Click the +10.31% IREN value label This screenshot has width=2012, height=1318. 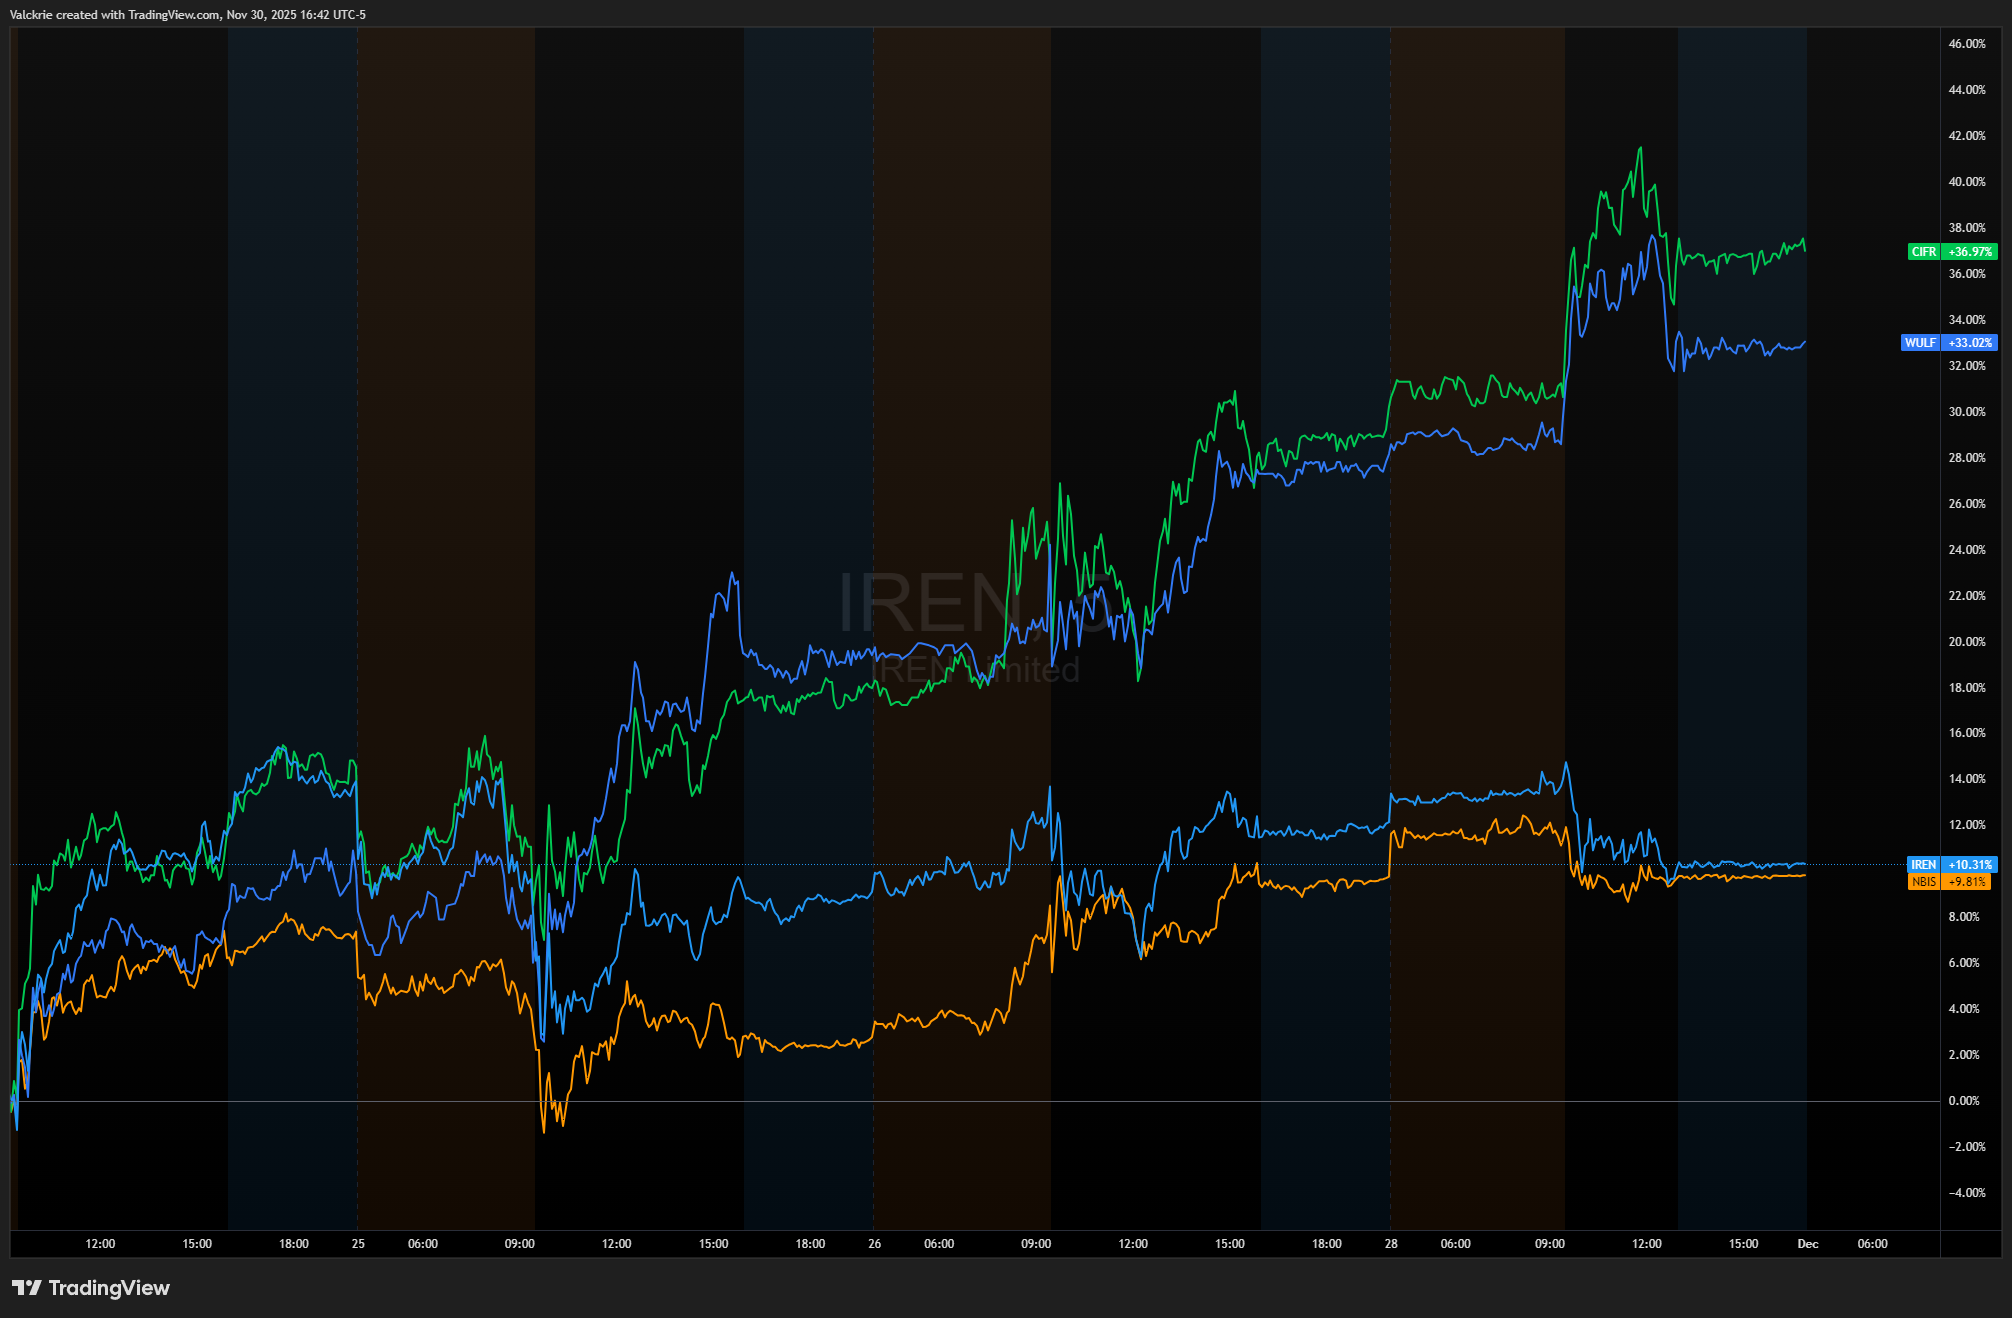point(1970,865)
